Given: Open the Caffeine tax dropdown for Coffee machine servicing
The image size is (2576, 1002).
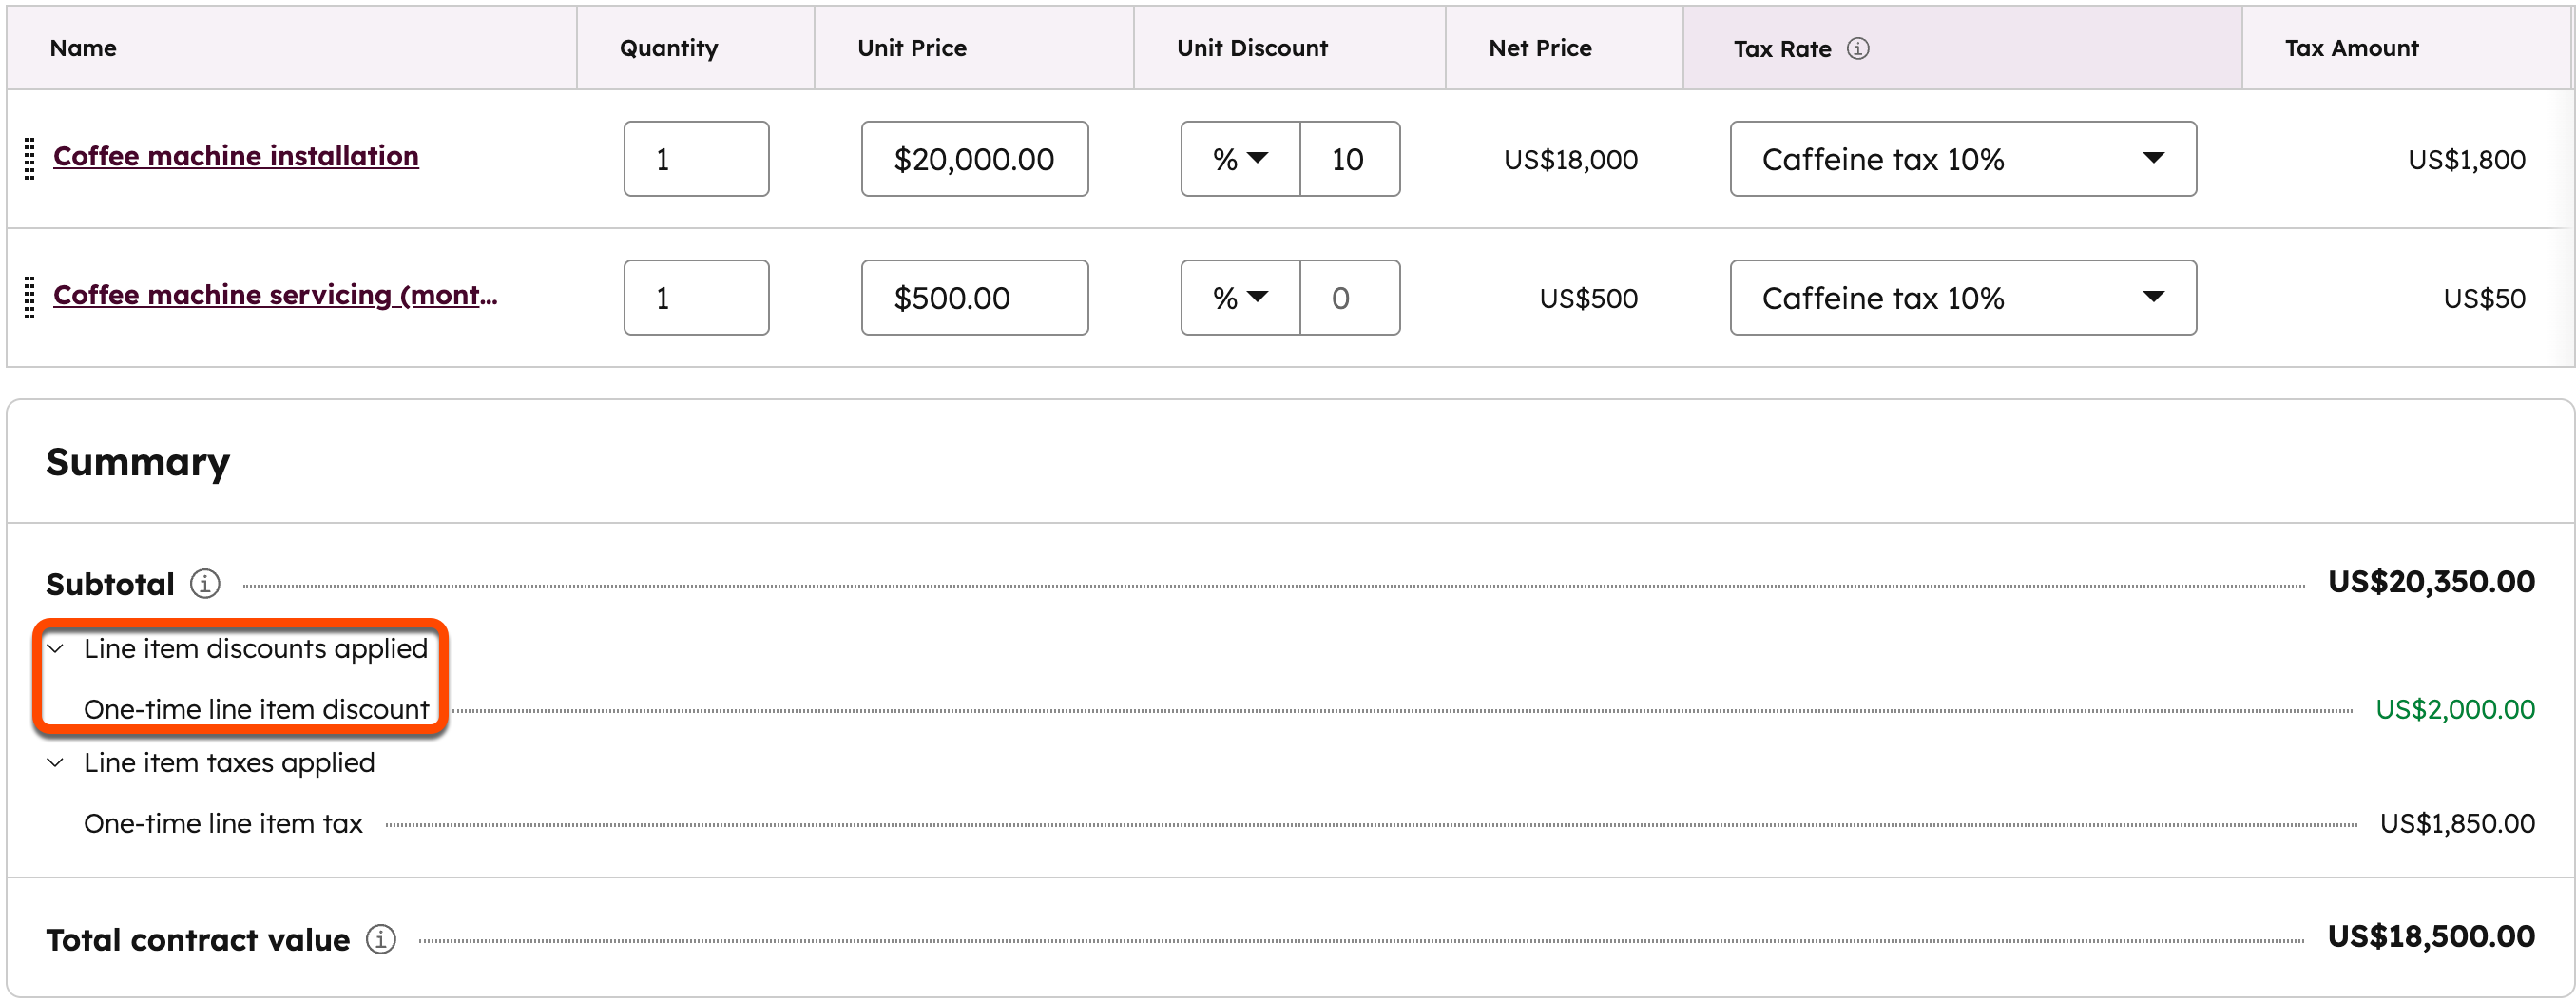Looking at the screenshot, I should [1960, 297].
